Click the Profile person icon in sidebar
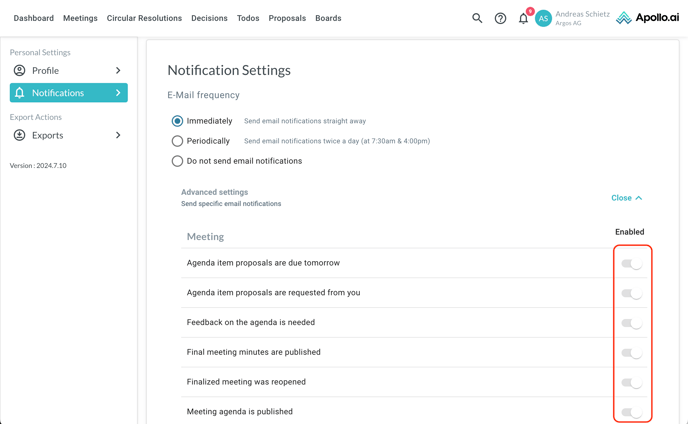The image size is (688, 424). click(x=19, y=71)
